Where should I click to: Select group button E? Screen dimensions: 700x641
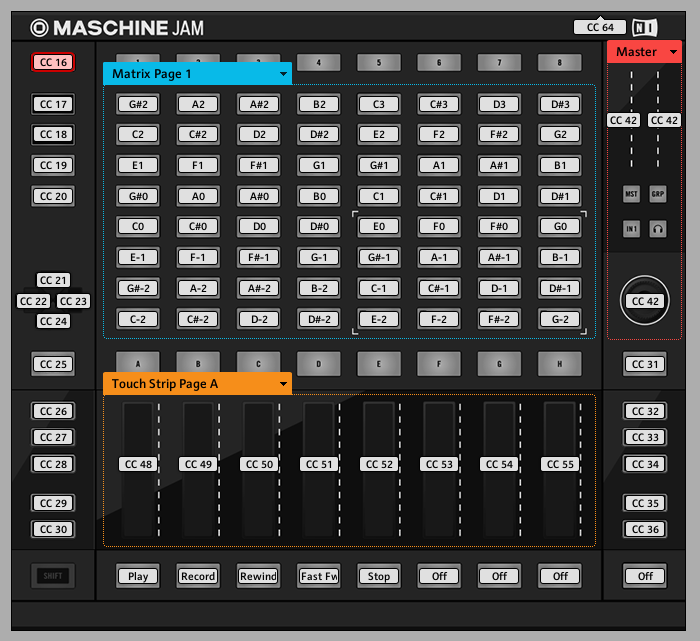click(x=379, y=364)
